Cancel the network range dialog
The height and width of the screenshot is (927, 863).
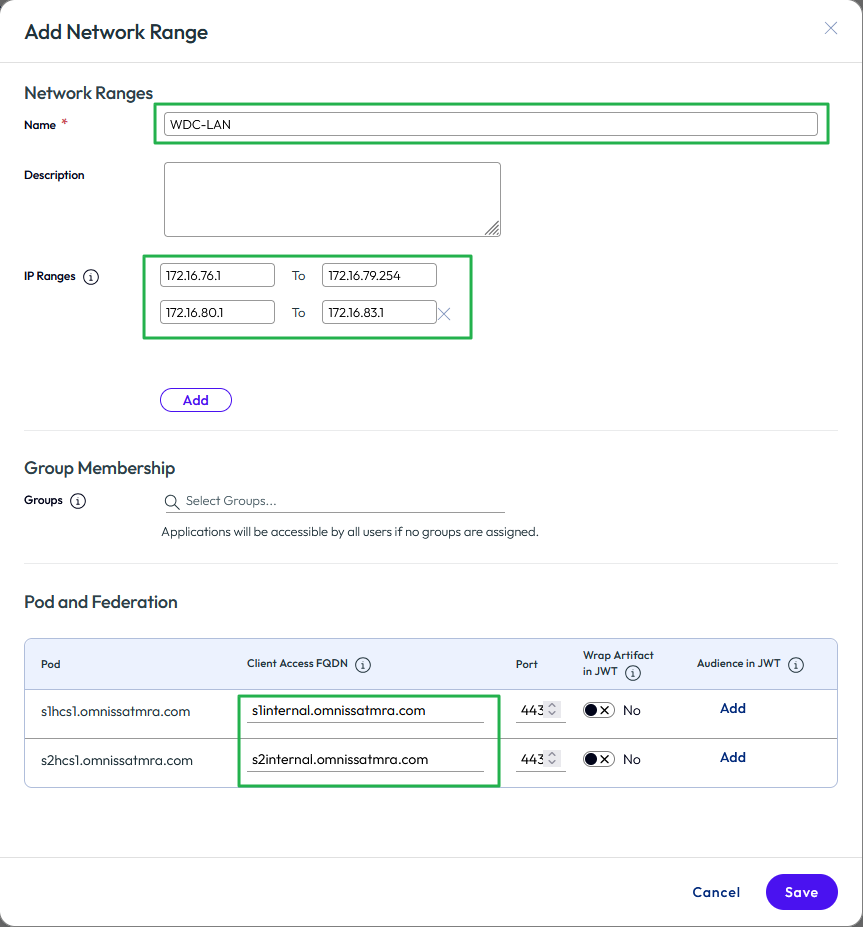click(x=716, y=892)
